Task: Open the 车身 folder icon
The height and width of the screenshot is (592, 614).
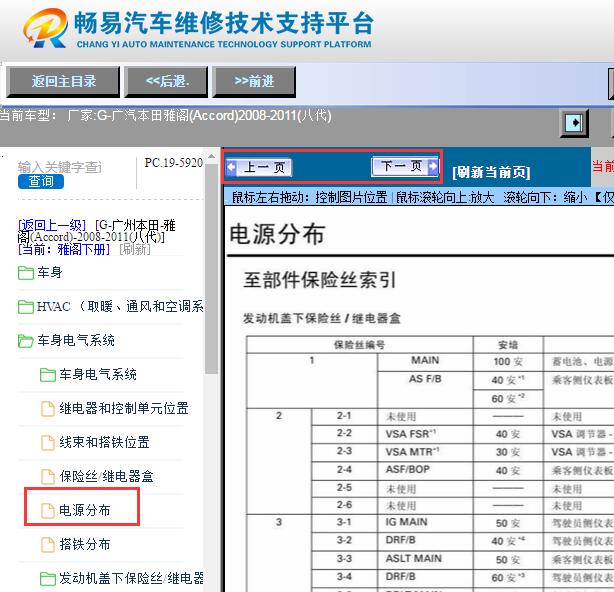Action: click(x=26, y=273)
